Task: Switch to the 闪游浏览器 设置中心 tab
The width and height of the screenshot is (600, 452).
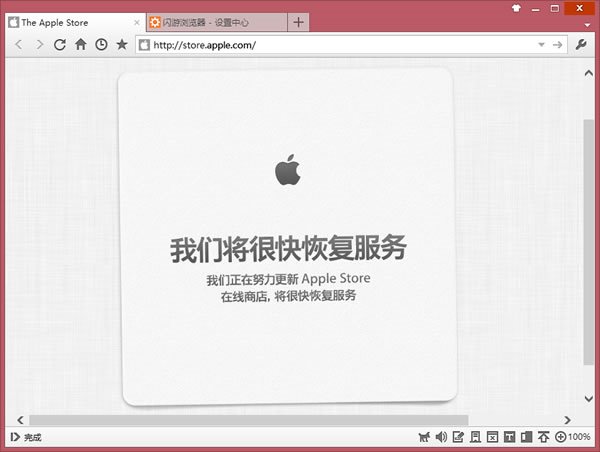Action: [x=210, y=22]
